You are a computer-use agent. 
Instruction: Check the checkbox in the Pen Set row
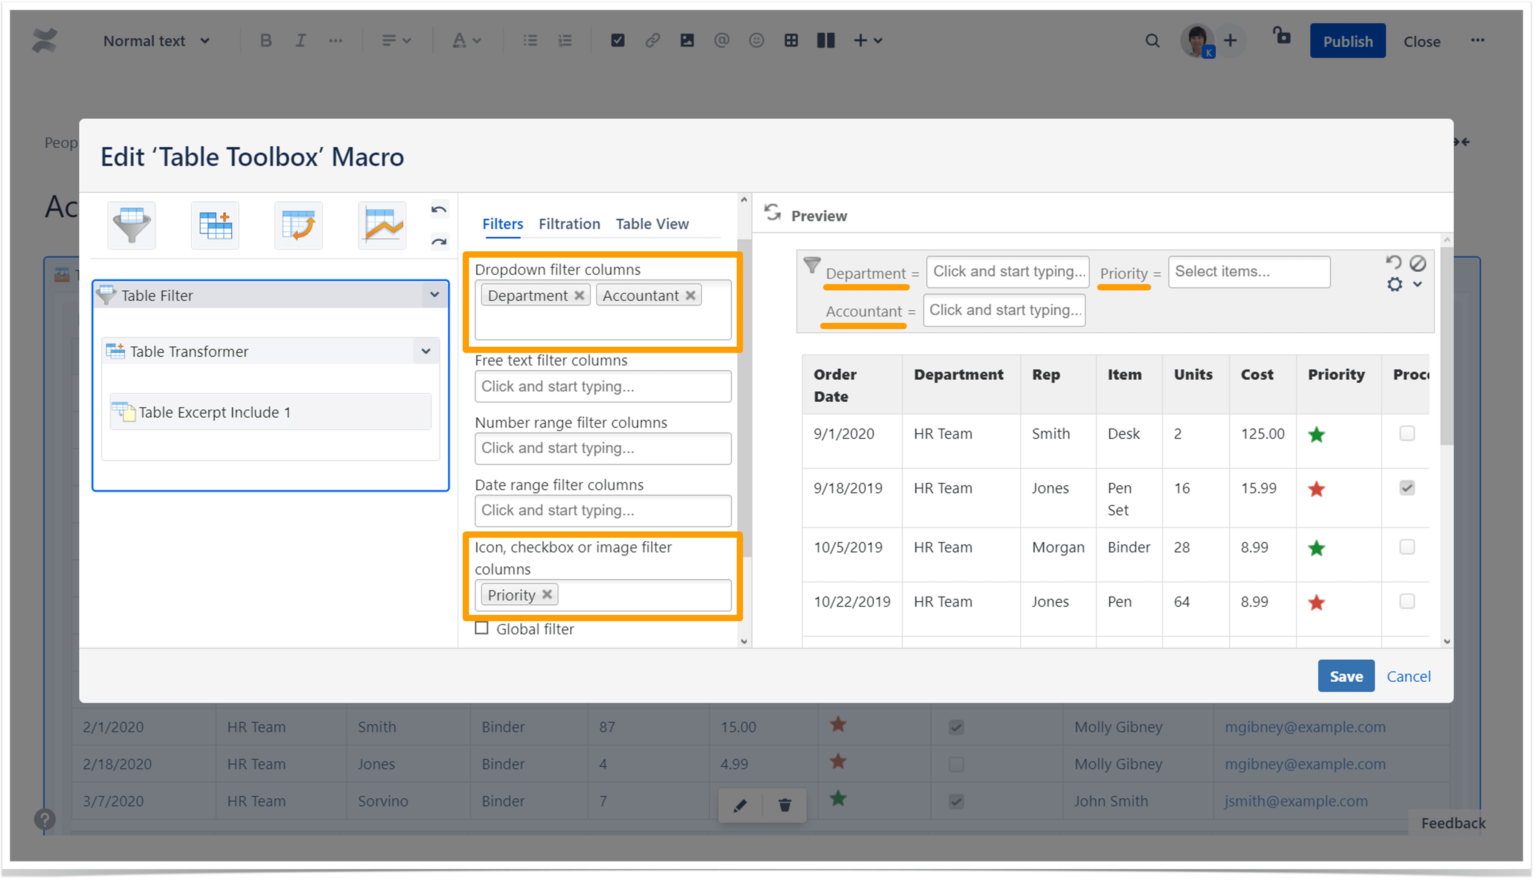click(x=1406, y=488)
